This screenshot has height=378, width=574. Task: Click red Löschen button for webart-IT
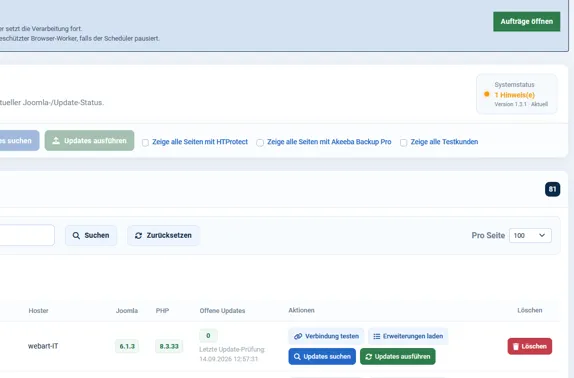click(x=530, y=346)
